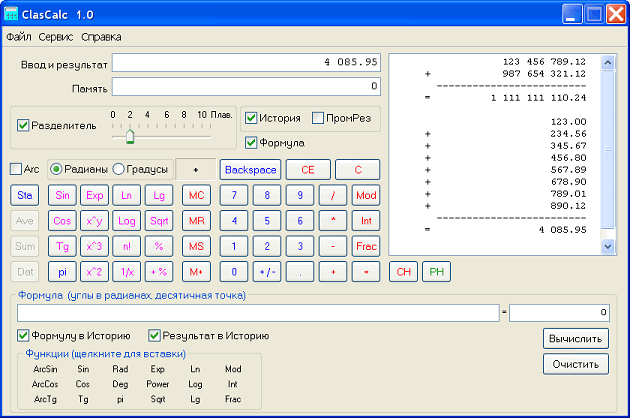
Task: Click the Exp button
Action: pos(94,195)
